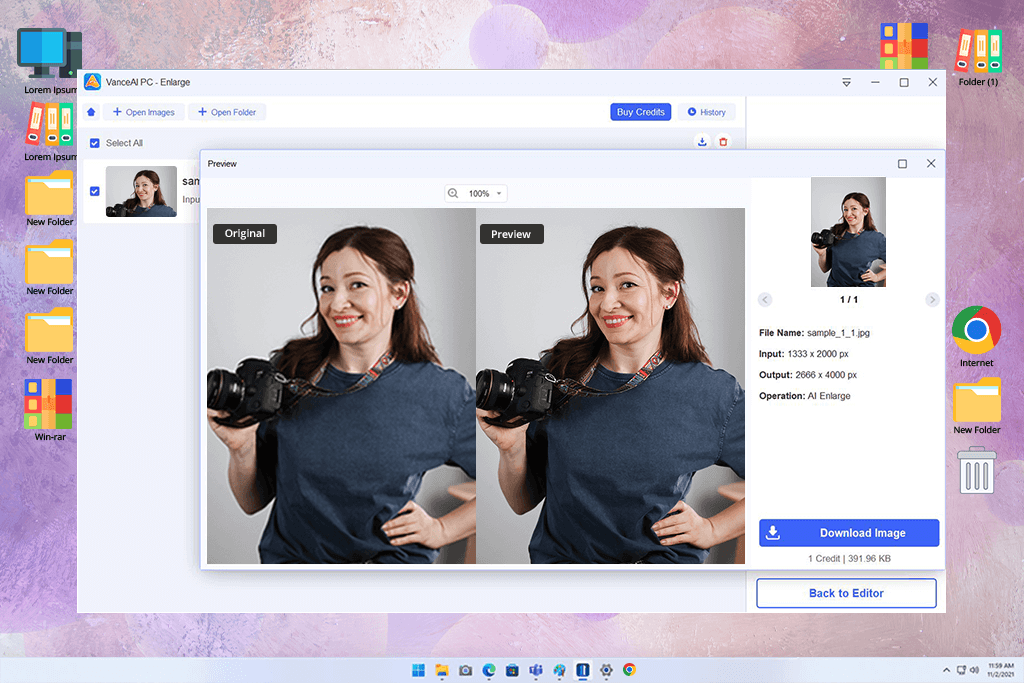Click the active VanceAI taskbar icon
1024x683 pixels.
pyautogui.click(x=583, y=670)
